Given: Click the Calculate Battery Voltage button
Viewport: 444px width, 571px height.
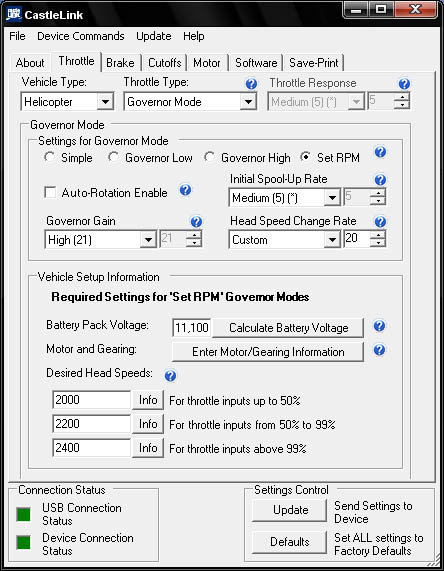Looking at the screenshot, I should click(x=288, y=328).
